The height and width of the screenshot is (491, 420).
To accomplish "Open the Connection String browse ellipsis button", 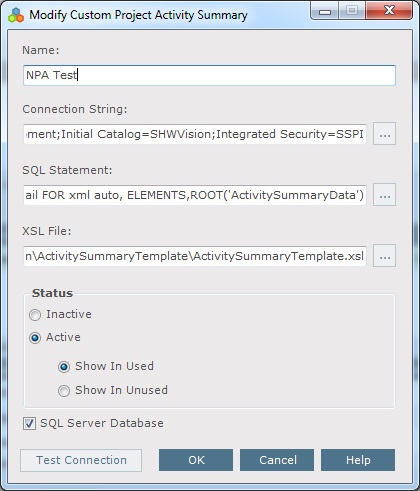I will coord(384,134).
